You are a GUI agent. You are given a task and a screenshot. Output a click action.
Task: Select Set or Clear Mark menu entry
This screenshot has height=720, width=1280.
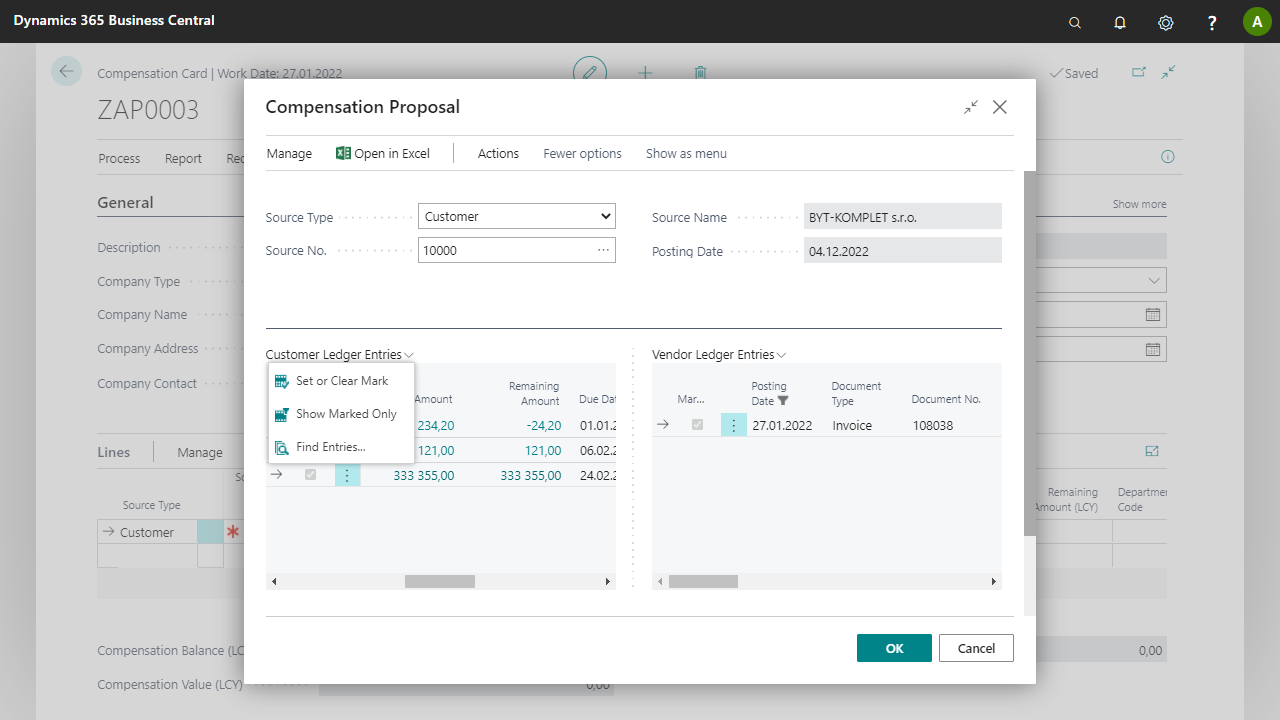coord(342,381)
